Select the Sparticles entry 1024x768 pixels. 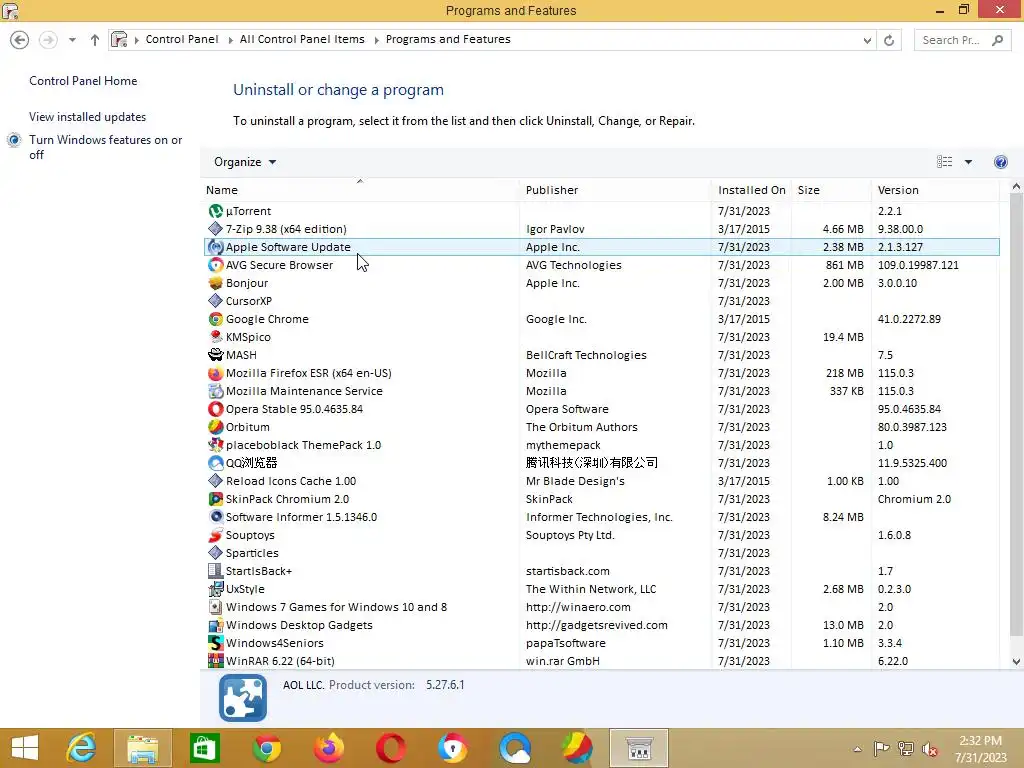pyautogui.click(x=601, y=553)
